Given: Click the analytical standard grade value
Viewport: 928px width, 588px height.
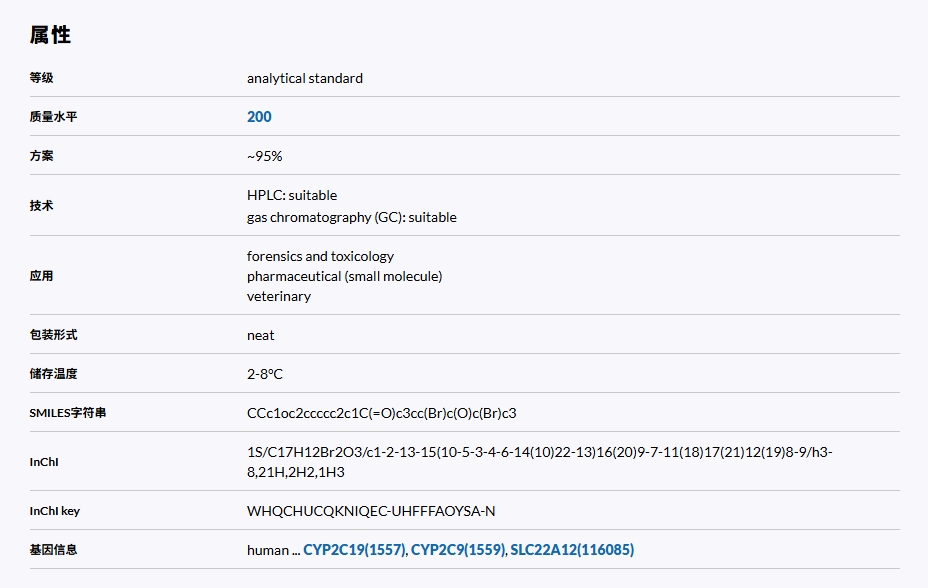Looking at the screenshot, I should click(x=305, y=78).
